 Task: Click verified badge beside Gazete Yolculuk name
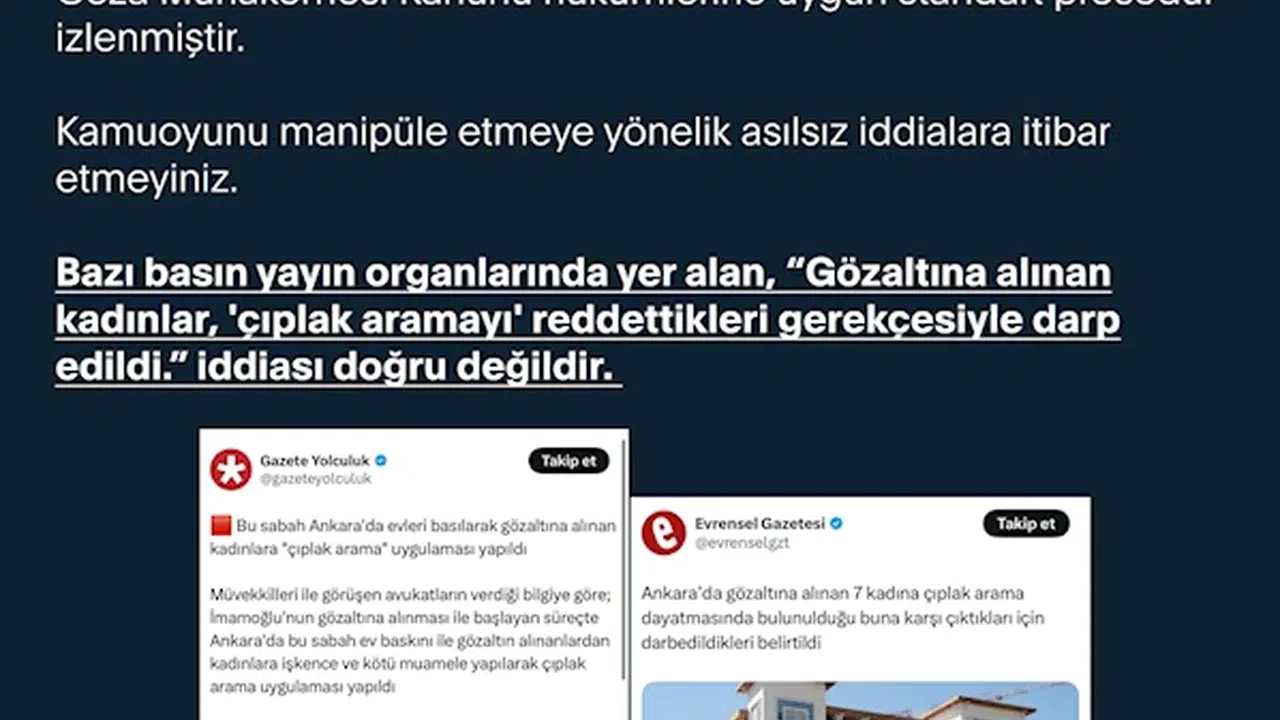(x=381, y=461)
